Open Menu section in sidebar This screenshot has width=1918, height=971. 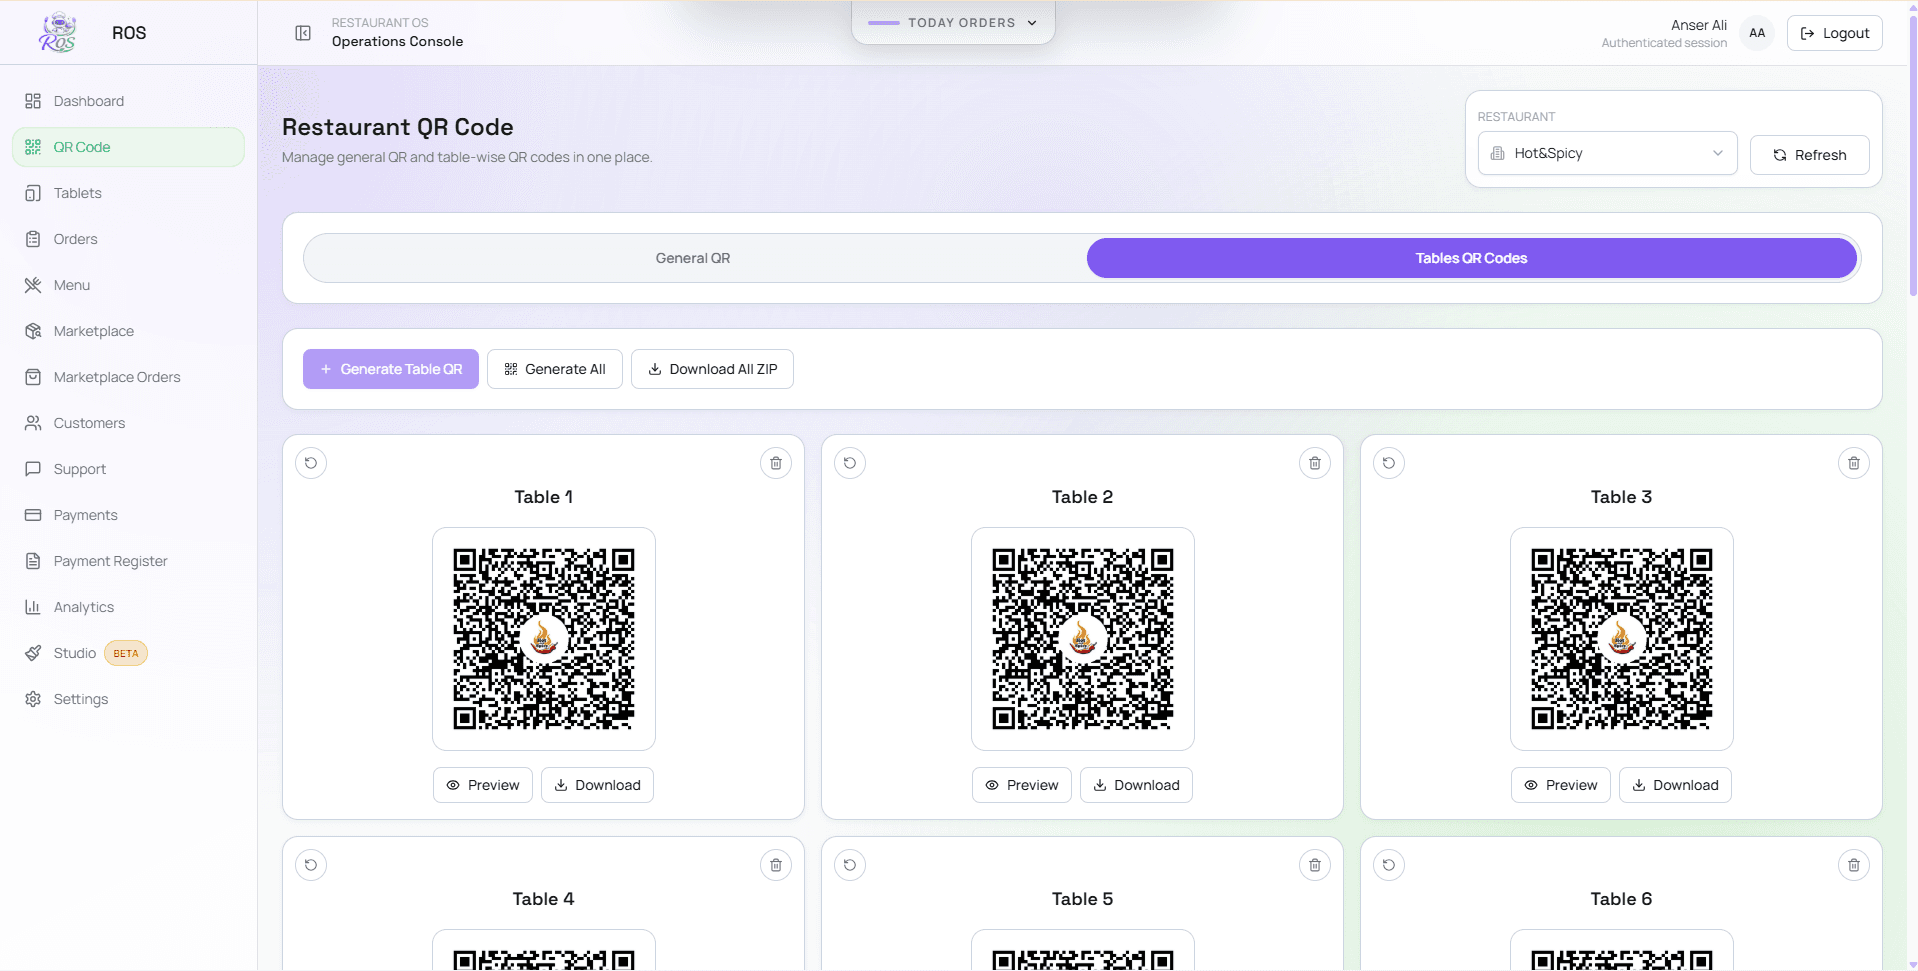tap(128, 285)
